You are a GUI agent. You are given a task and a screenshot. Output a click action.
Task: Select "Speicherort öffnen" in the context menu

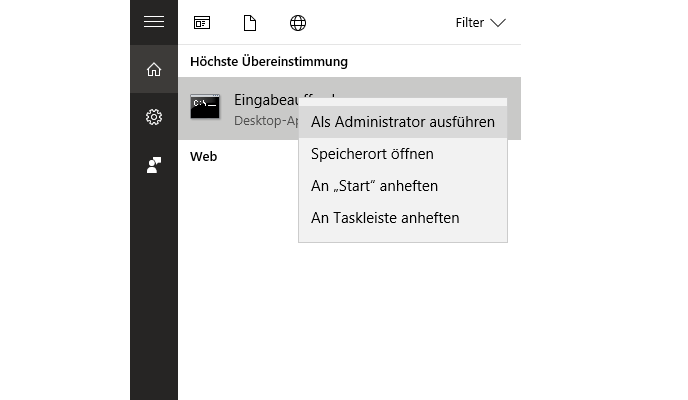(372, 154)
